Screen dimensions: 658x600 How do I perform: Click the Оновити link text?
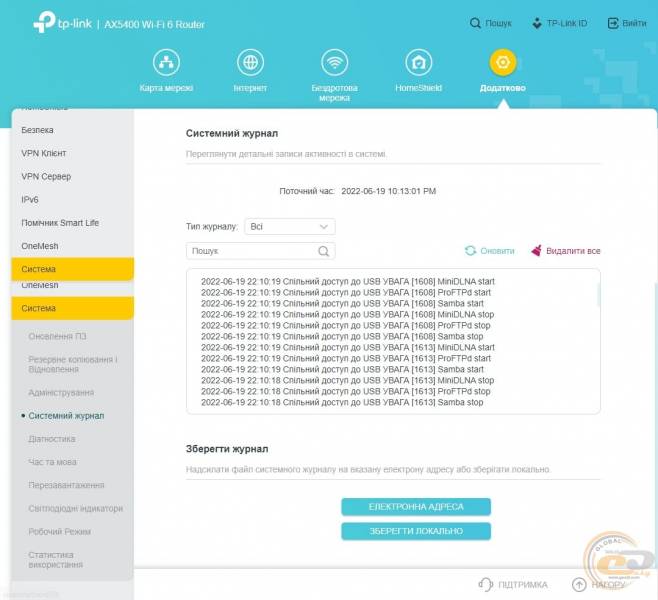tap(497, 251)
